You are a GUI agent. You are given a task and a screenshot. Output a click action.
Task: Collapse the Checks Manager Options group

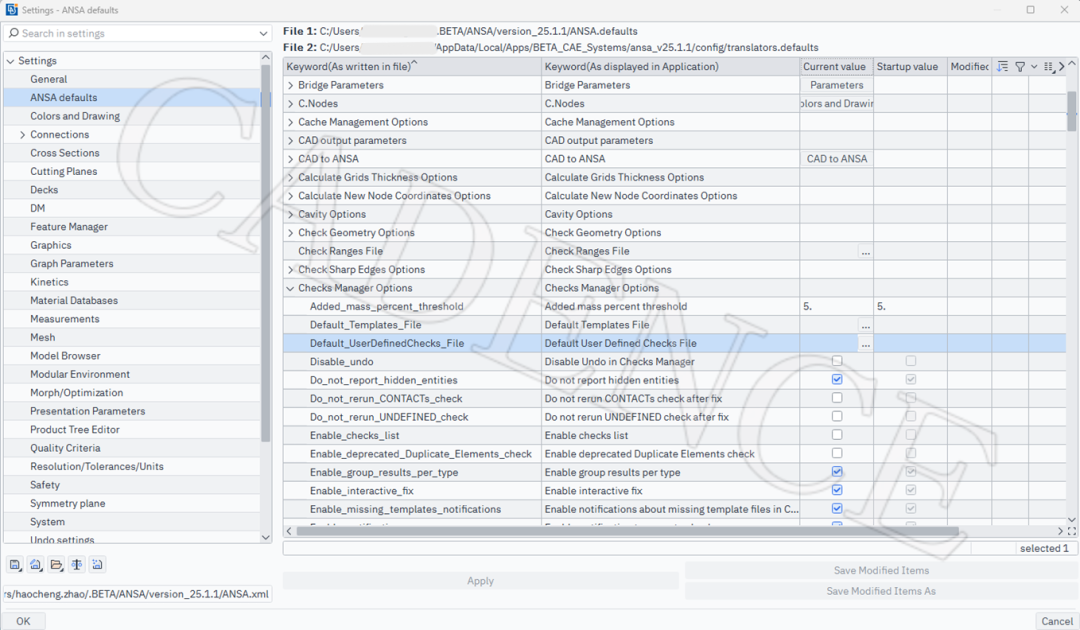pos(290,288)
